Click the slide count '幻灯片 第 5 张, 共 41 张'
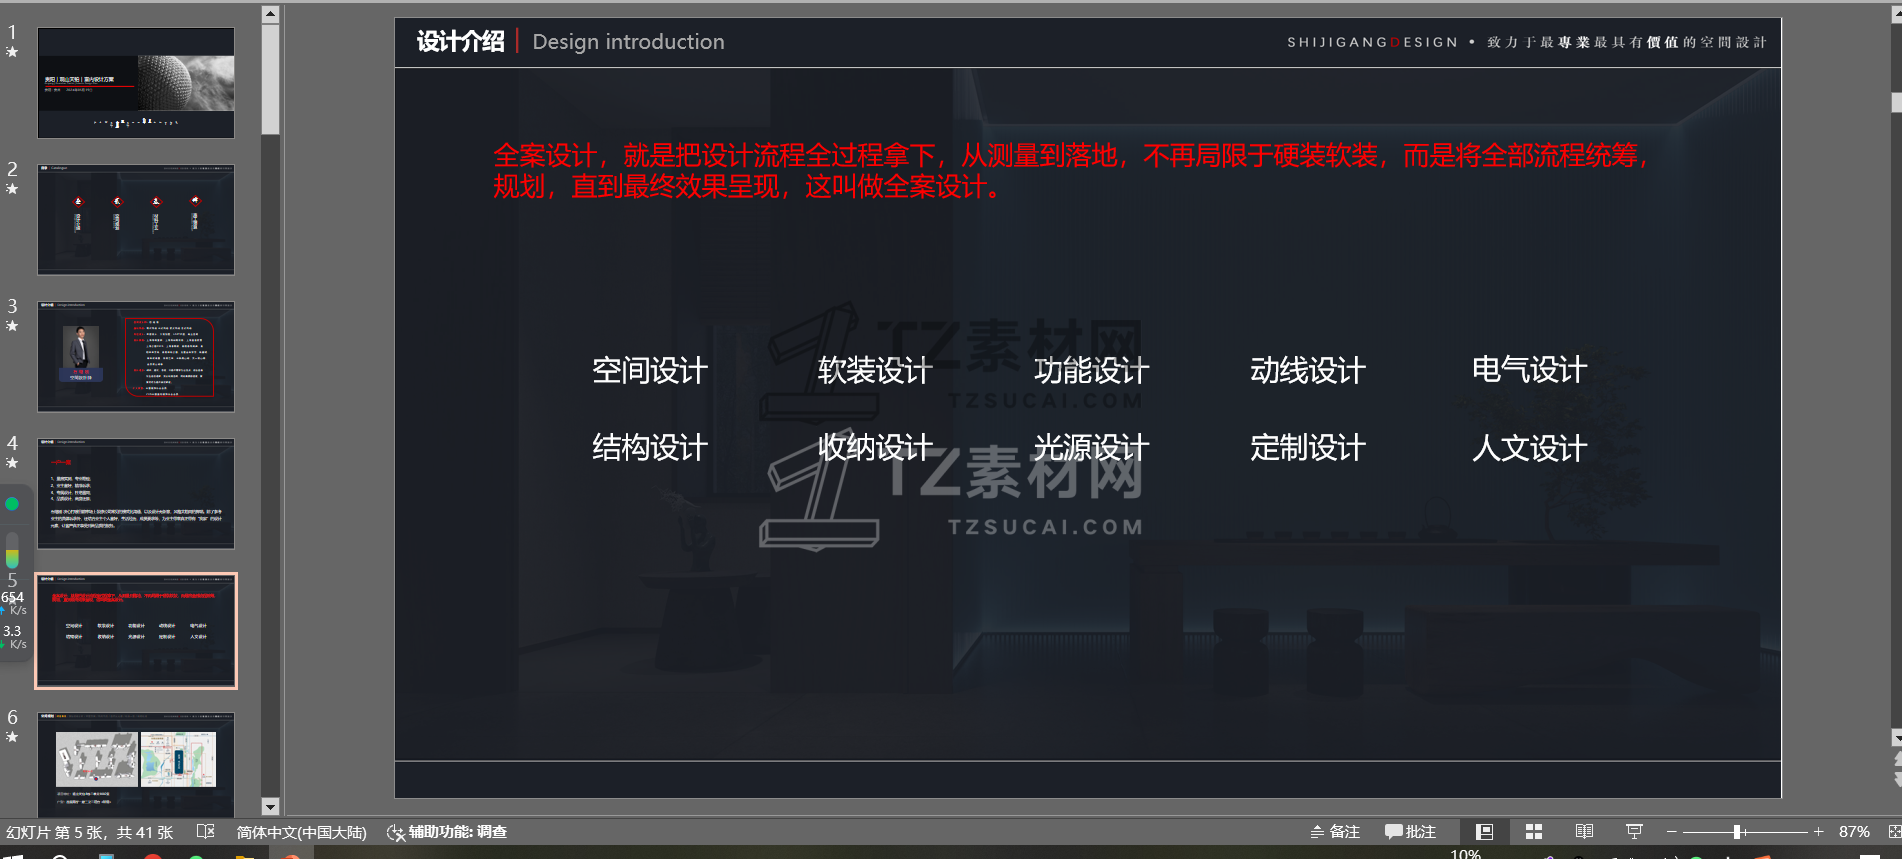 pyautogui.click(x=90, y=832)
